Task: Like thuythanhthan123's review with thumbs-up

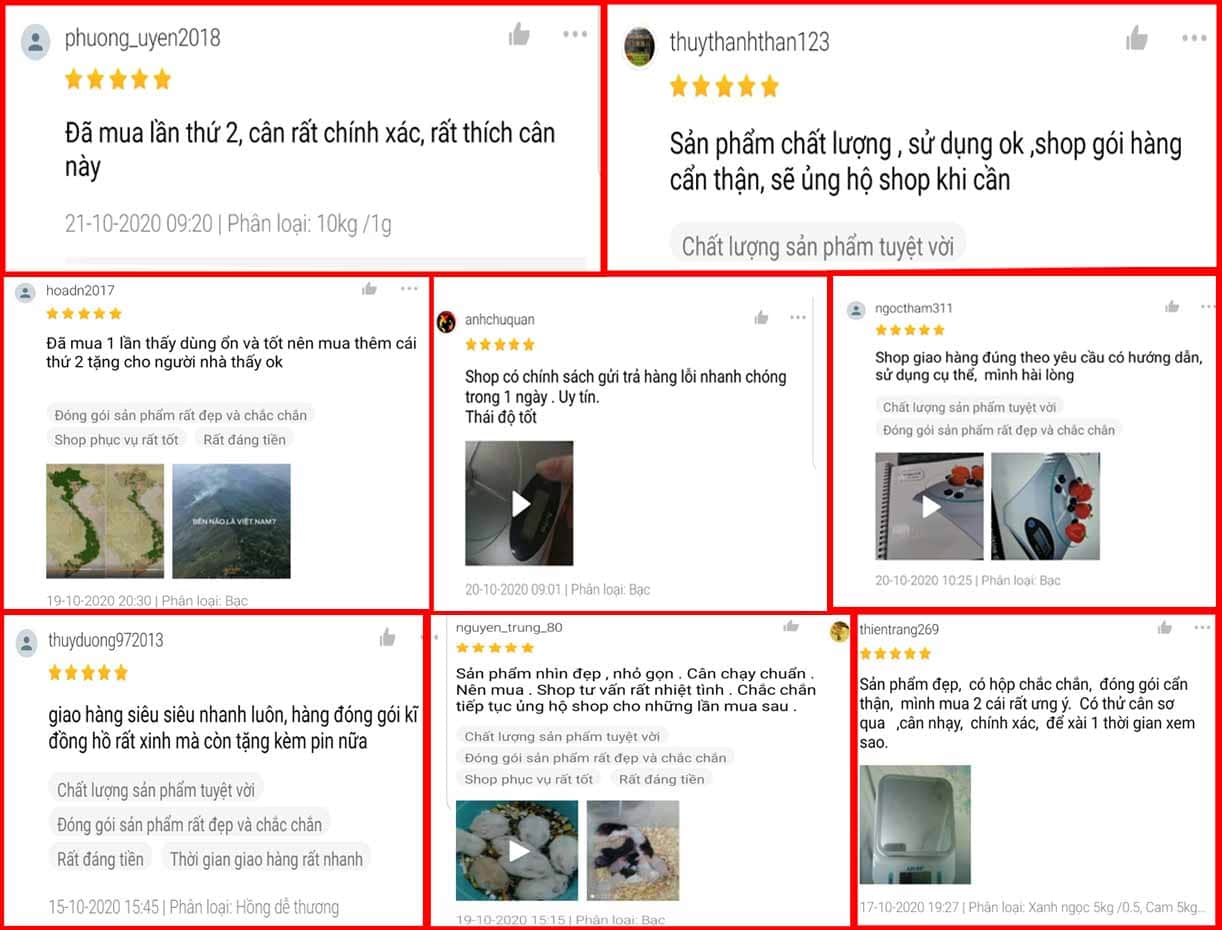Action: [x=1137, y=39]
